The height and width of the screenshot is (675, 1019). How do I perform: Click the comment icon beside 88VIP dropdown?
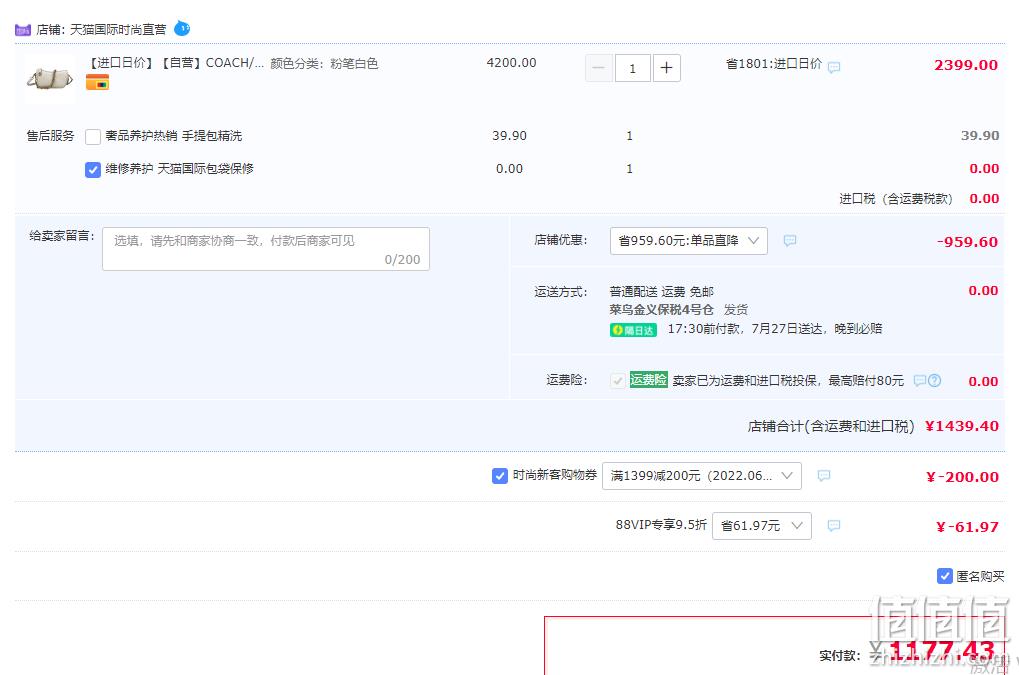pyautogui.click(x=834, y=526)
